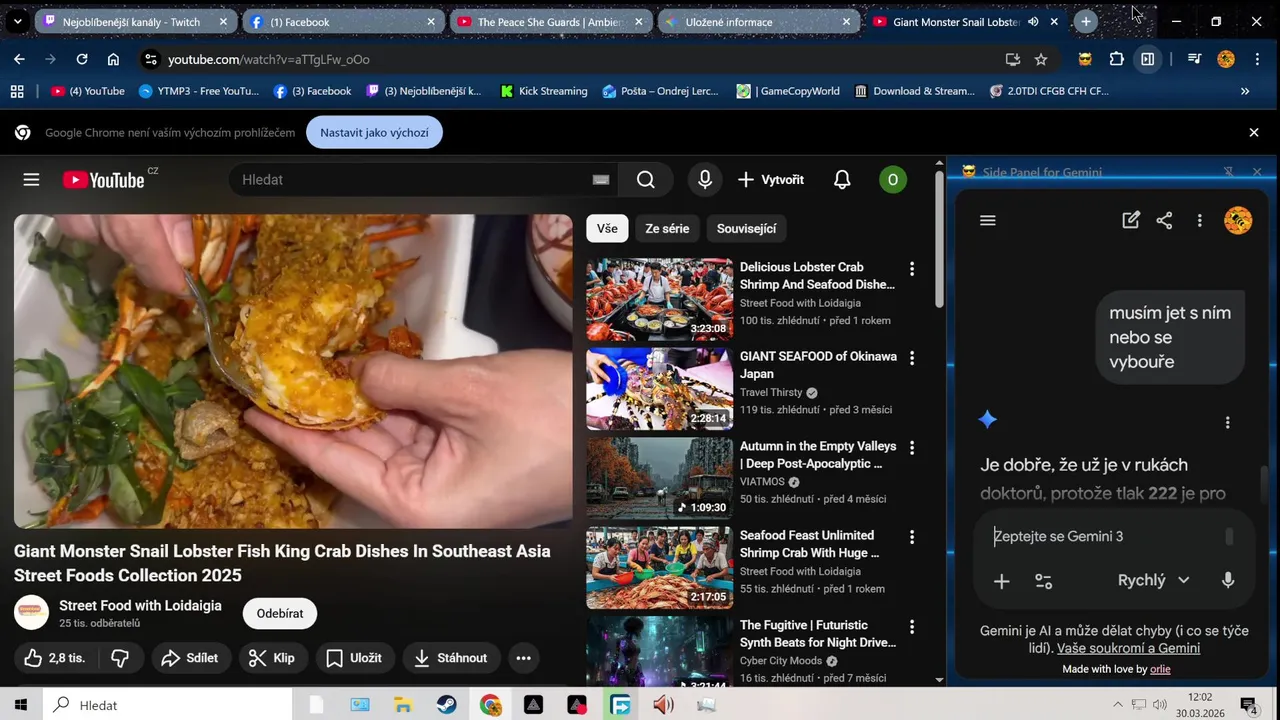The image size is (1280, 720).
Task: Open options for GIANT SEAFOOD of Okinawa video
Action: (x=911, y=358)
